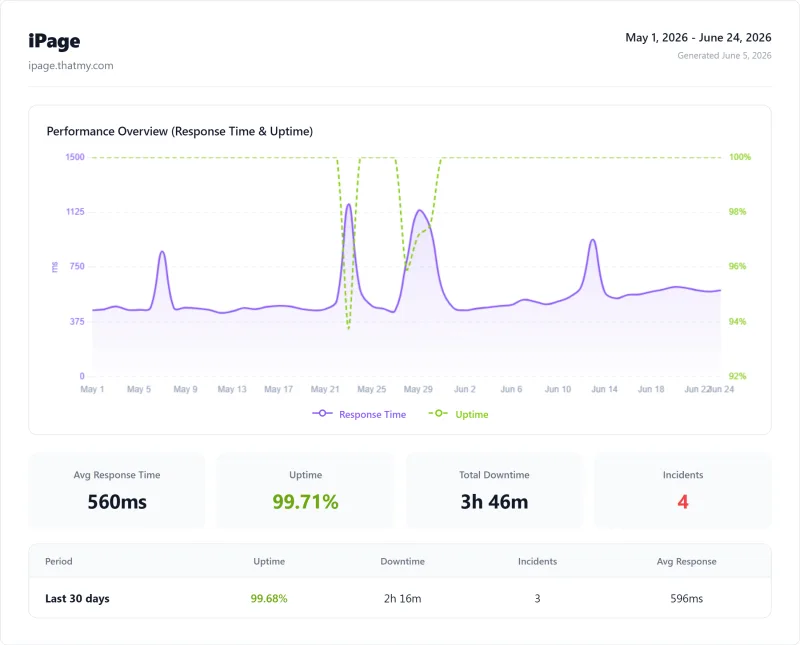Click the Jun 2 x-axis label

point(465,389)
